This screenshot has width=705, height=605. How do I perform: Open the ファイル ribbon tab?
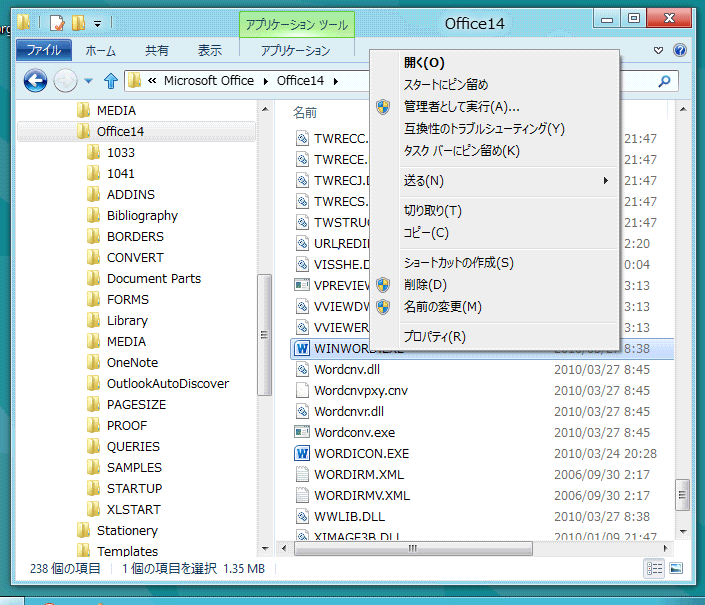click(44, 50)
